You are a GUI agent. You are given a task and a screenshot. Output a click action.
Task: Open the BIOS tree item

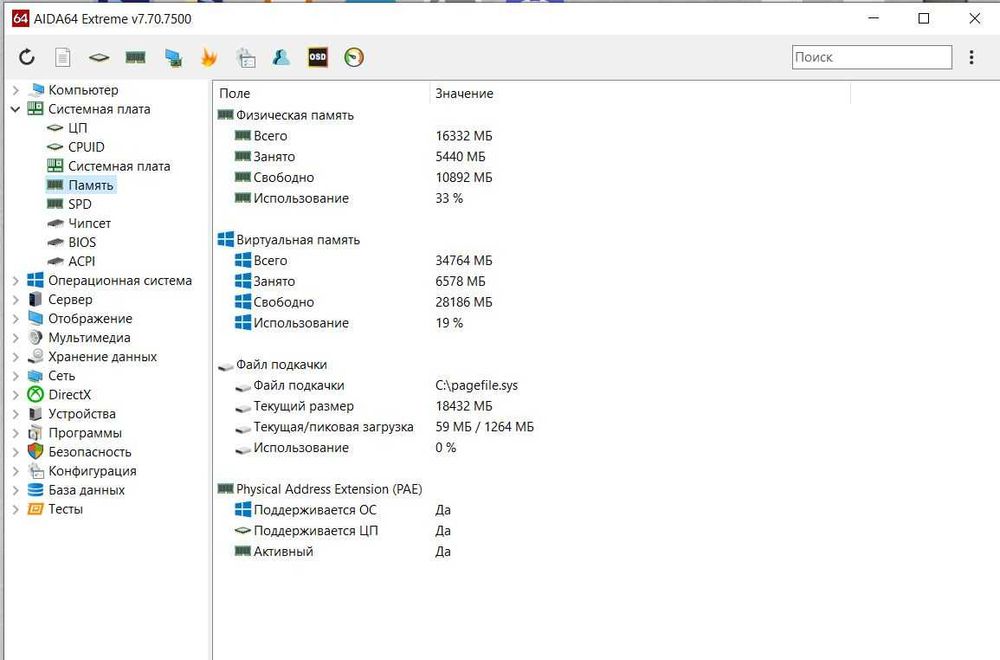click(82, 242)
